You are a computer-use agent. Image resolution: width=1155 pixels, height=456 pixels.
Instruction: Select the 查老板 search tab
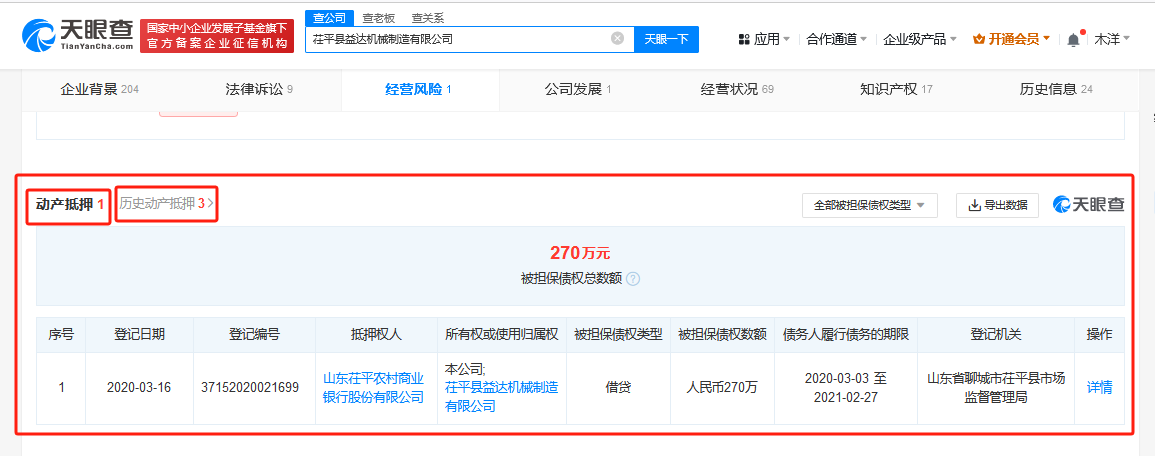(x=376, y=18)
